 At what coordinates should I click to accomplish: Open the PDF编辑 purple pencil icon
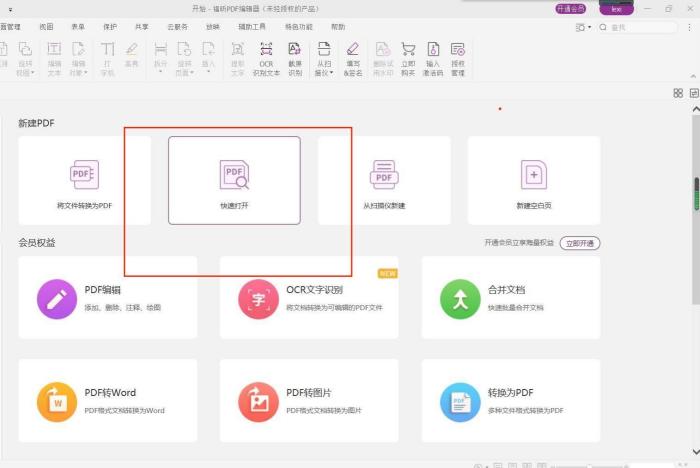click(x=56, y=298)
